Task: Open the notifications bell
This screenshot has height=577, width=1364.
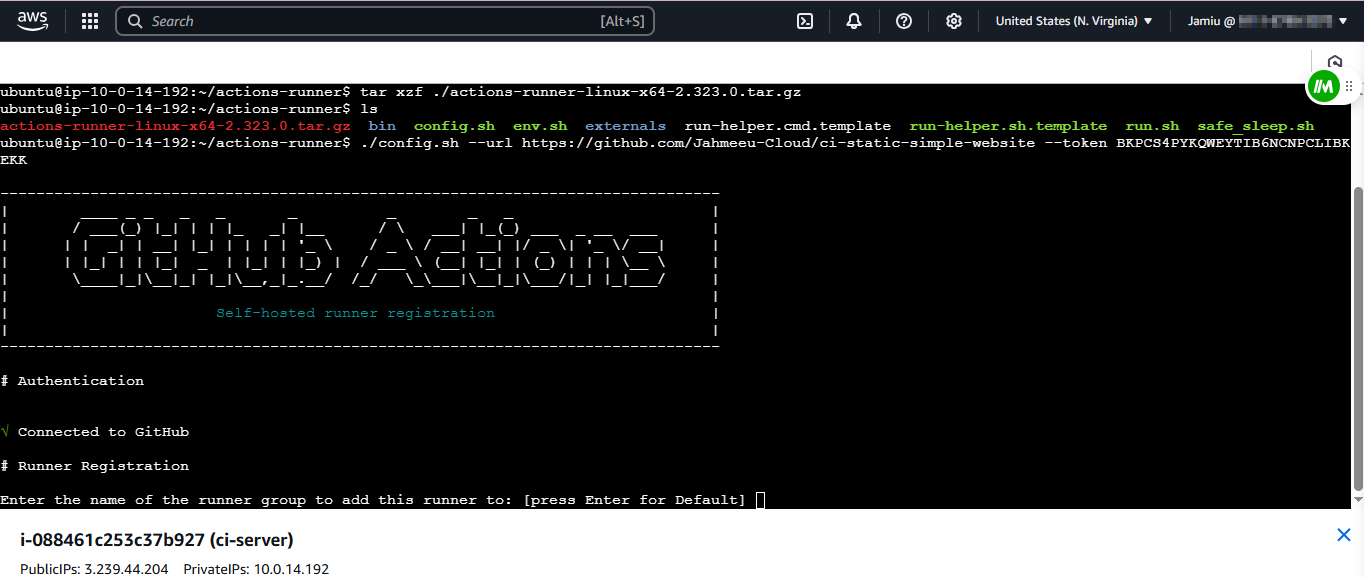Action: (x=854, y=21)
